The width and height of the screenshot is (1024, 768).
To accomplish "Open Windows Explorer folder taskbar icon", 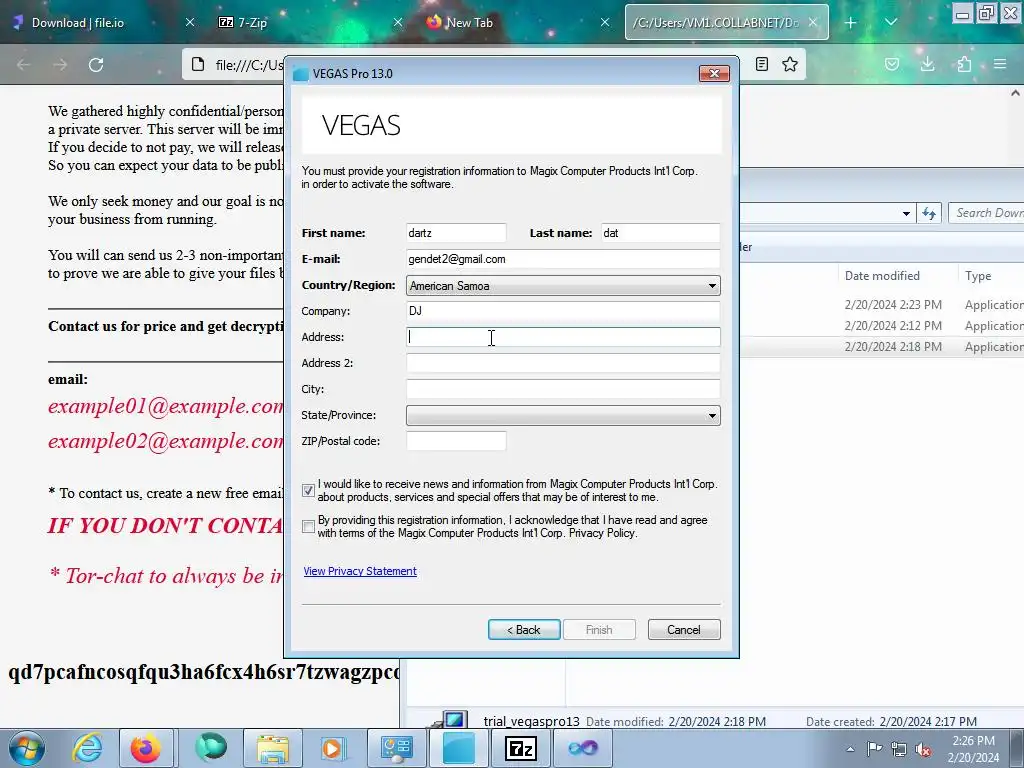I will pos(272,748).
